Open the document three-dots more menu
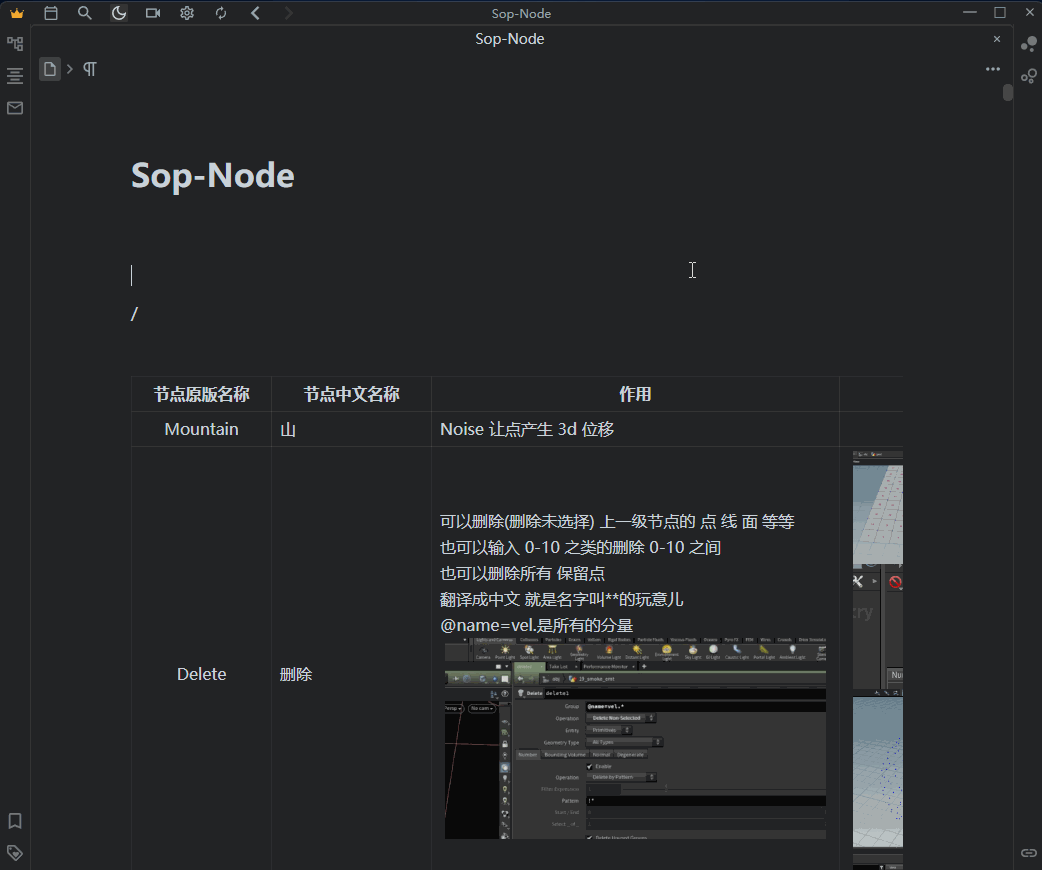The image size is (1042, 870). 993,69
